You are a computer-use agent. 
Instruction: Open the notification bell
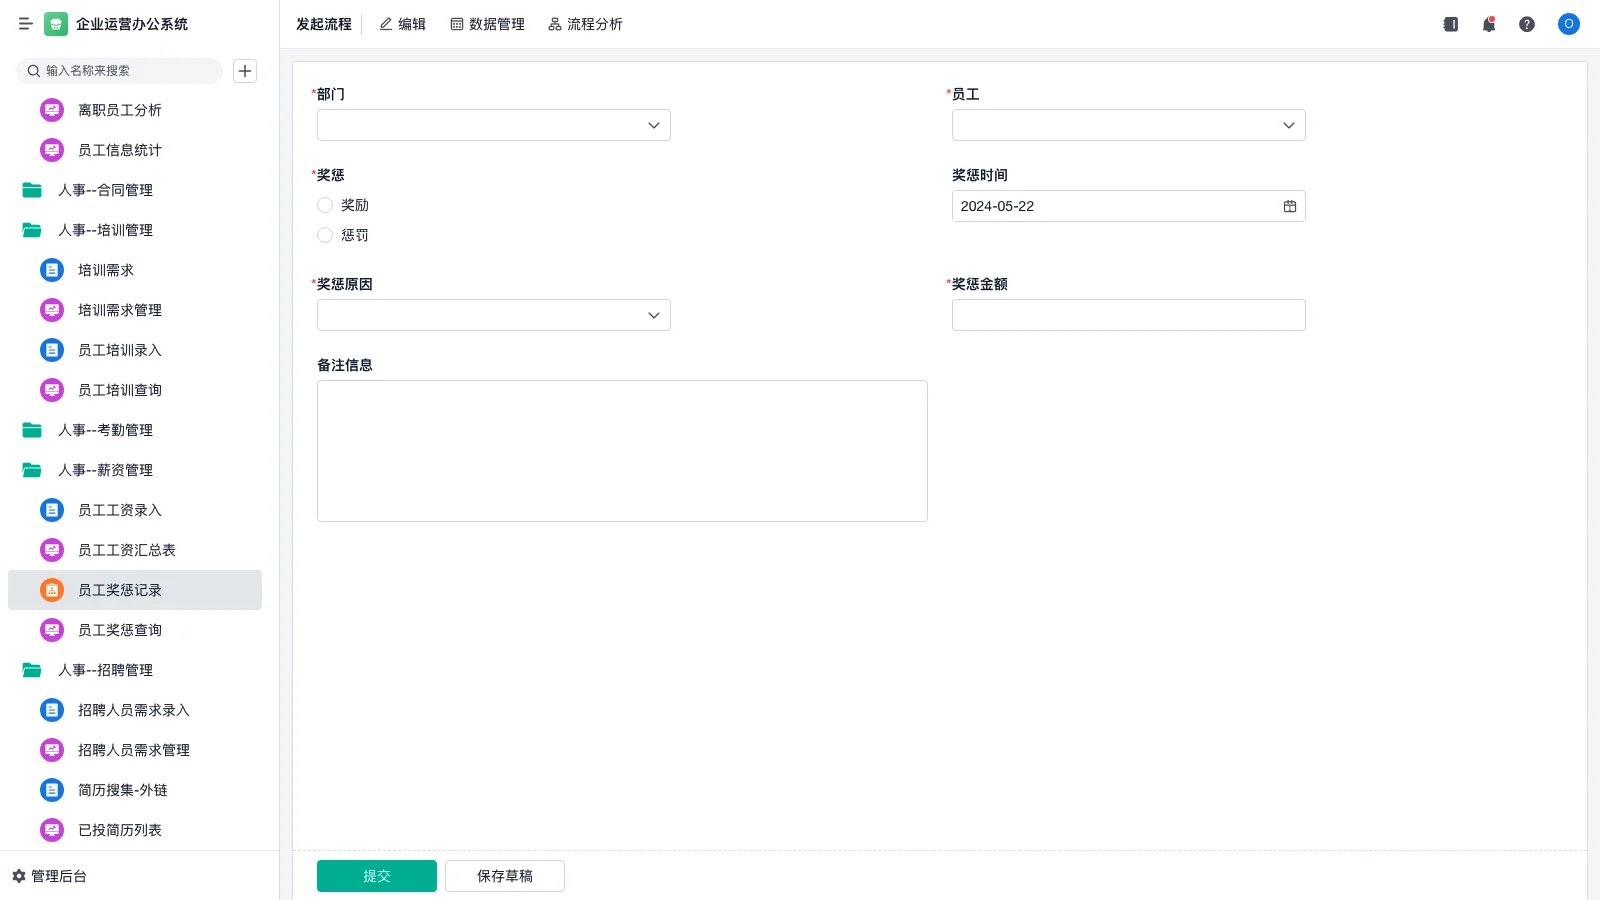coord(1488,24)
